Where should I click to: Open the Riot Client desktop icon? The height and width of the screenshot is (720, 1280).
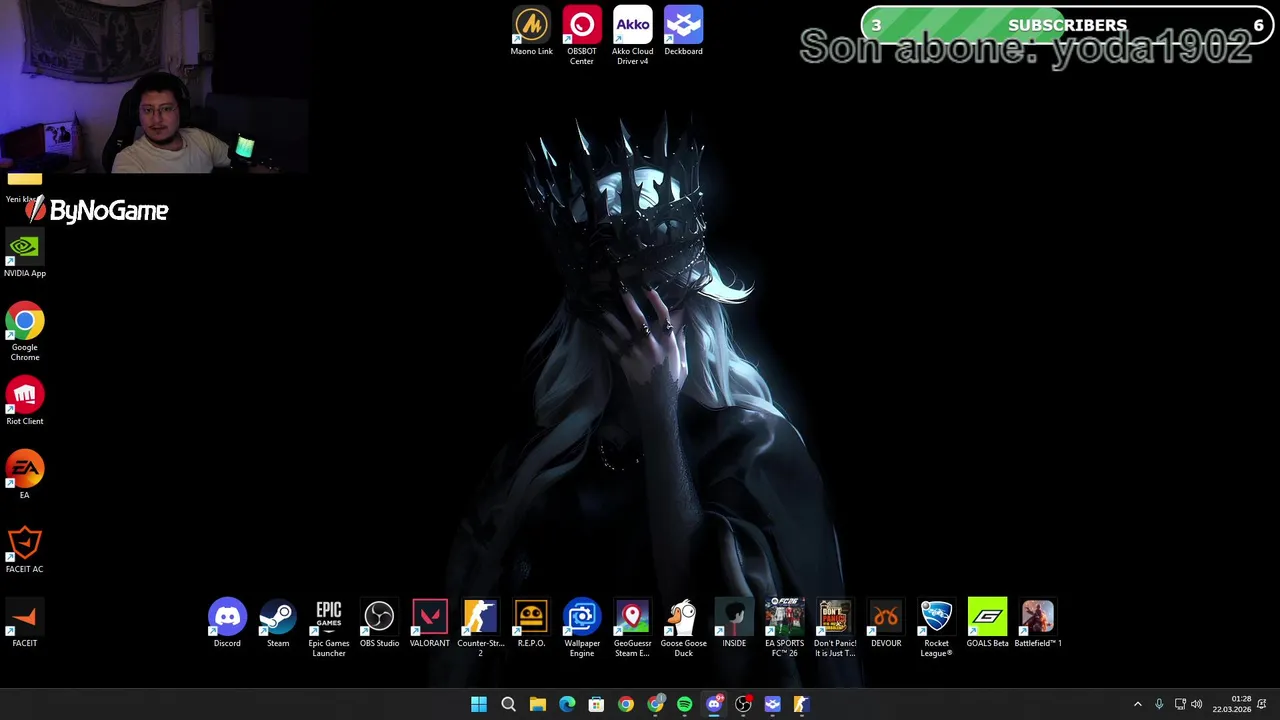[25, 402]
